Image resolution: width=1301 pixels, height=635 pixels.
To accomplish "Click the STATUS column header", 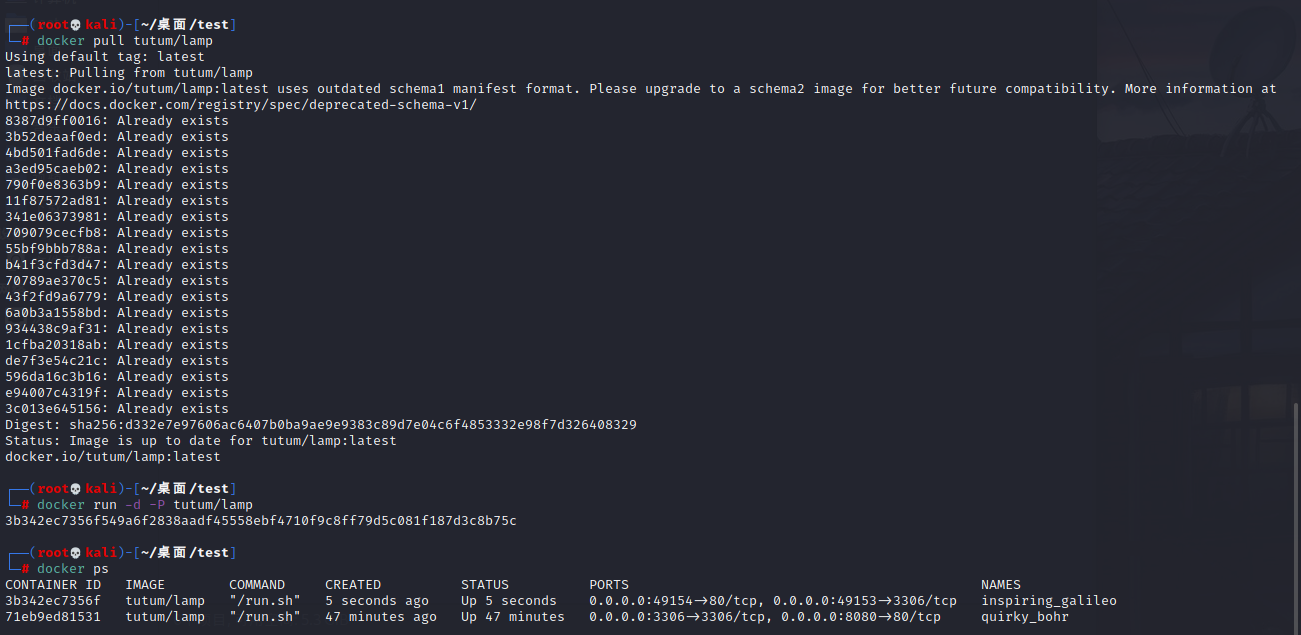I will pyautogui.click(x=485, y=585).
